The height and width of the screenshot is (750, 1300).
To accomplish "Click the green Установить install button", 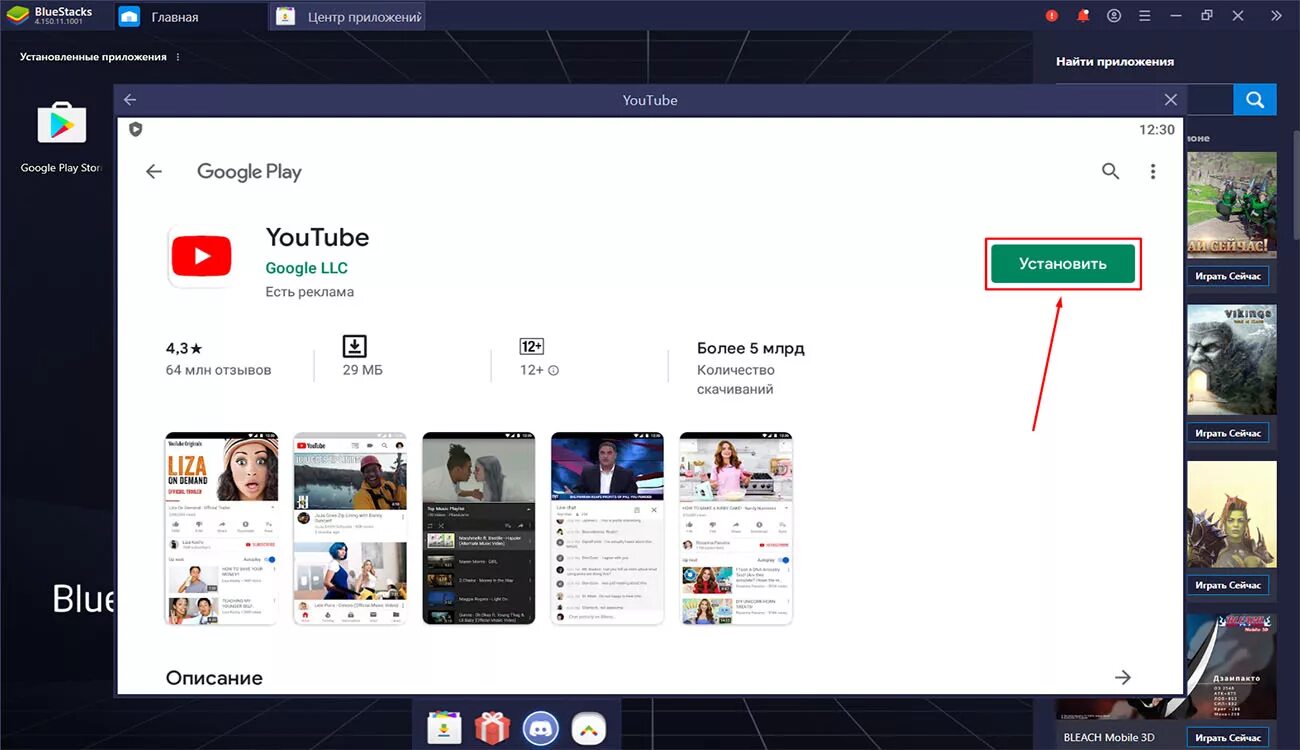I will (1063, 264).
